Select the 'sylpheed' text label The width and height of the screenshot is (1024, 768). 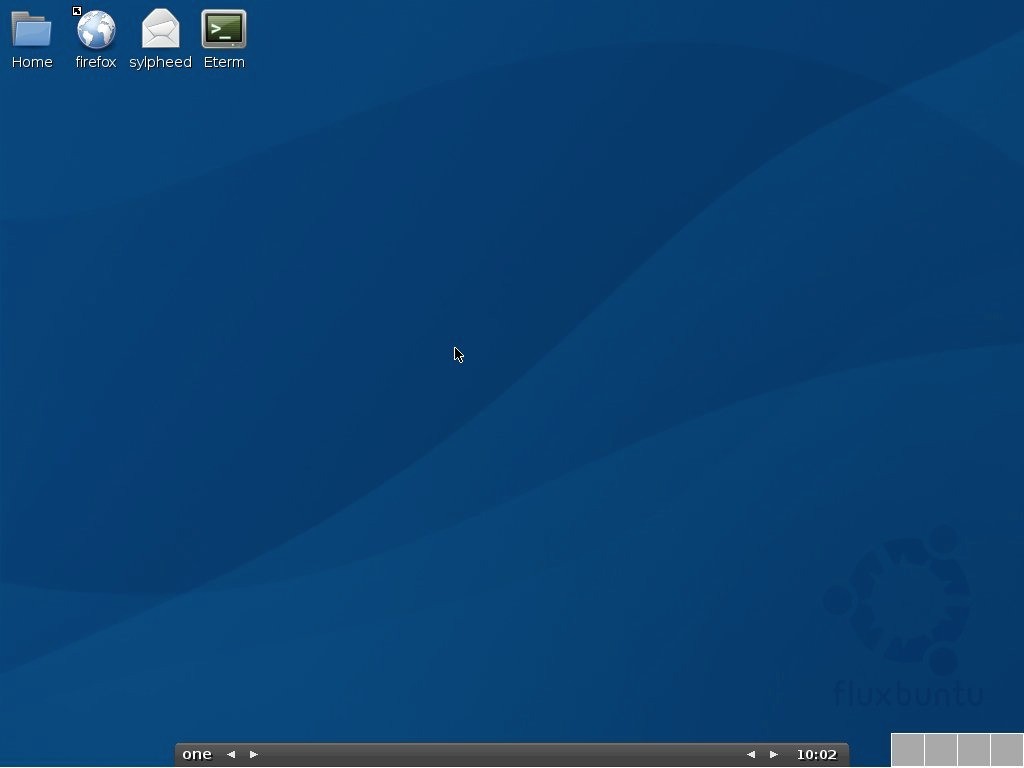click(161, 62)
